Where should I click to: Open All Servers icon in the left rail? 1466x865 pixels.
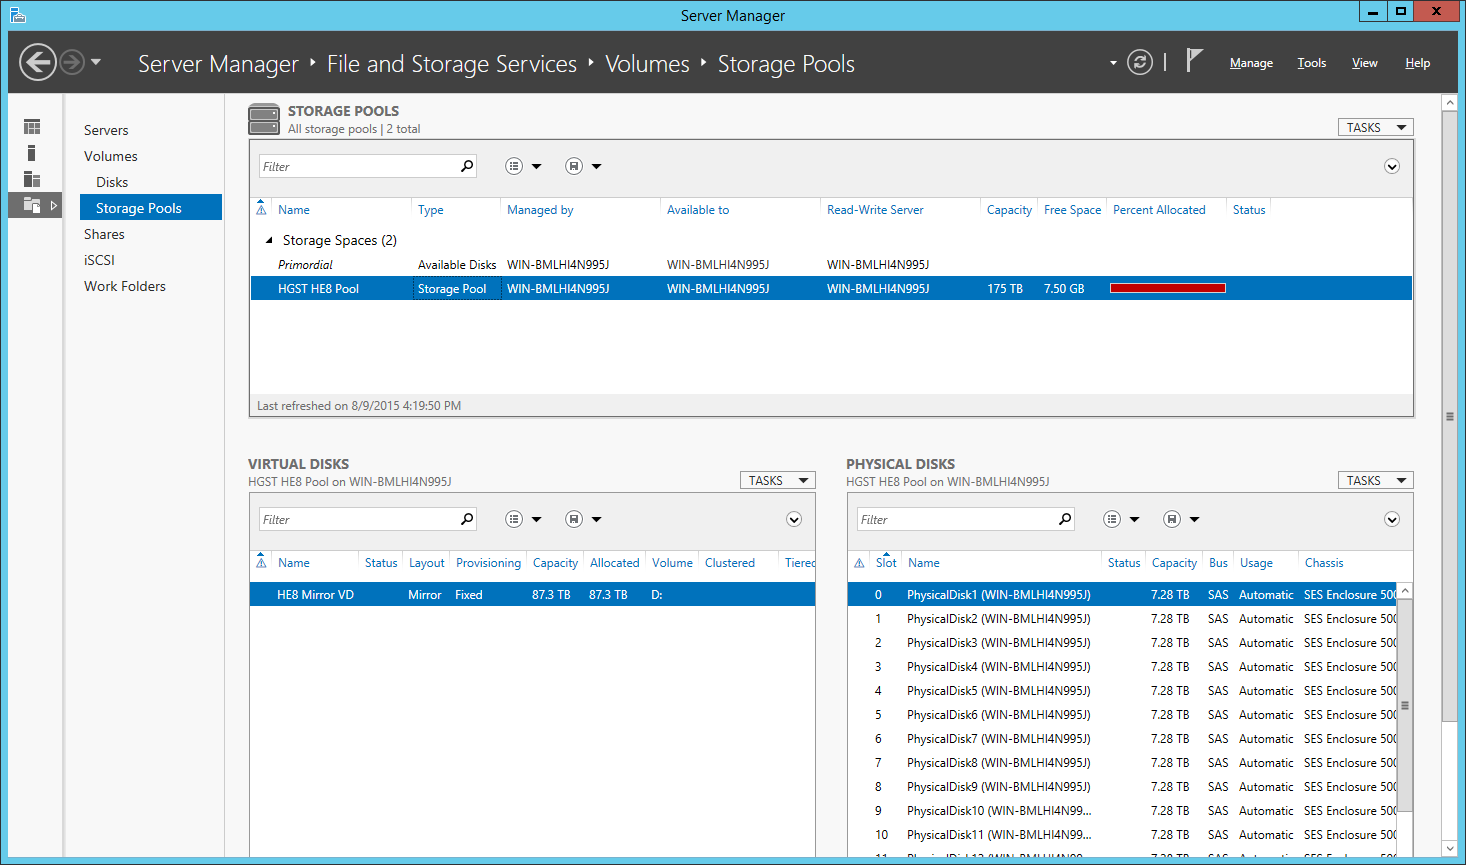click(32, 179)
